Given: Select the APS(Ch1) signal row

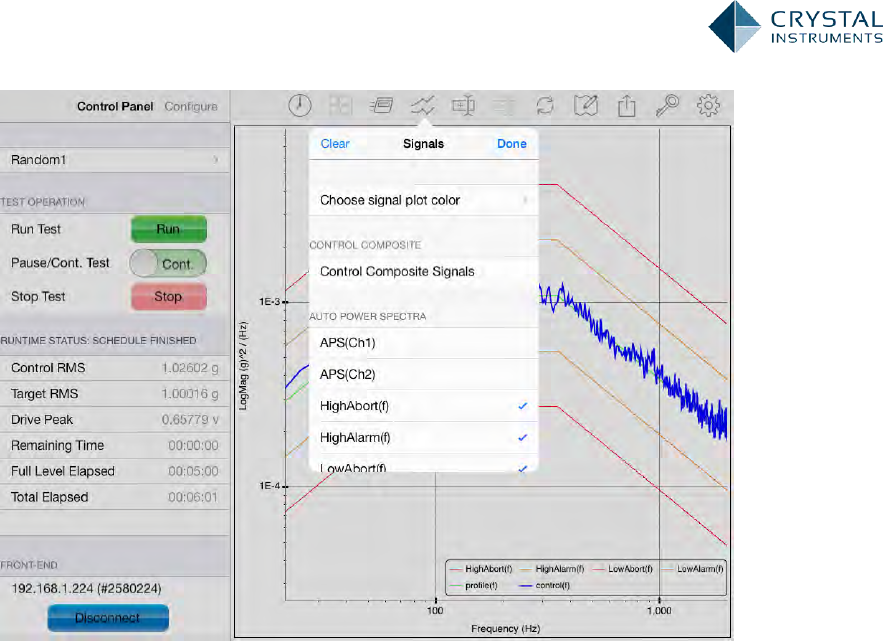Looking at the screenshot, I should click(423, 343).
